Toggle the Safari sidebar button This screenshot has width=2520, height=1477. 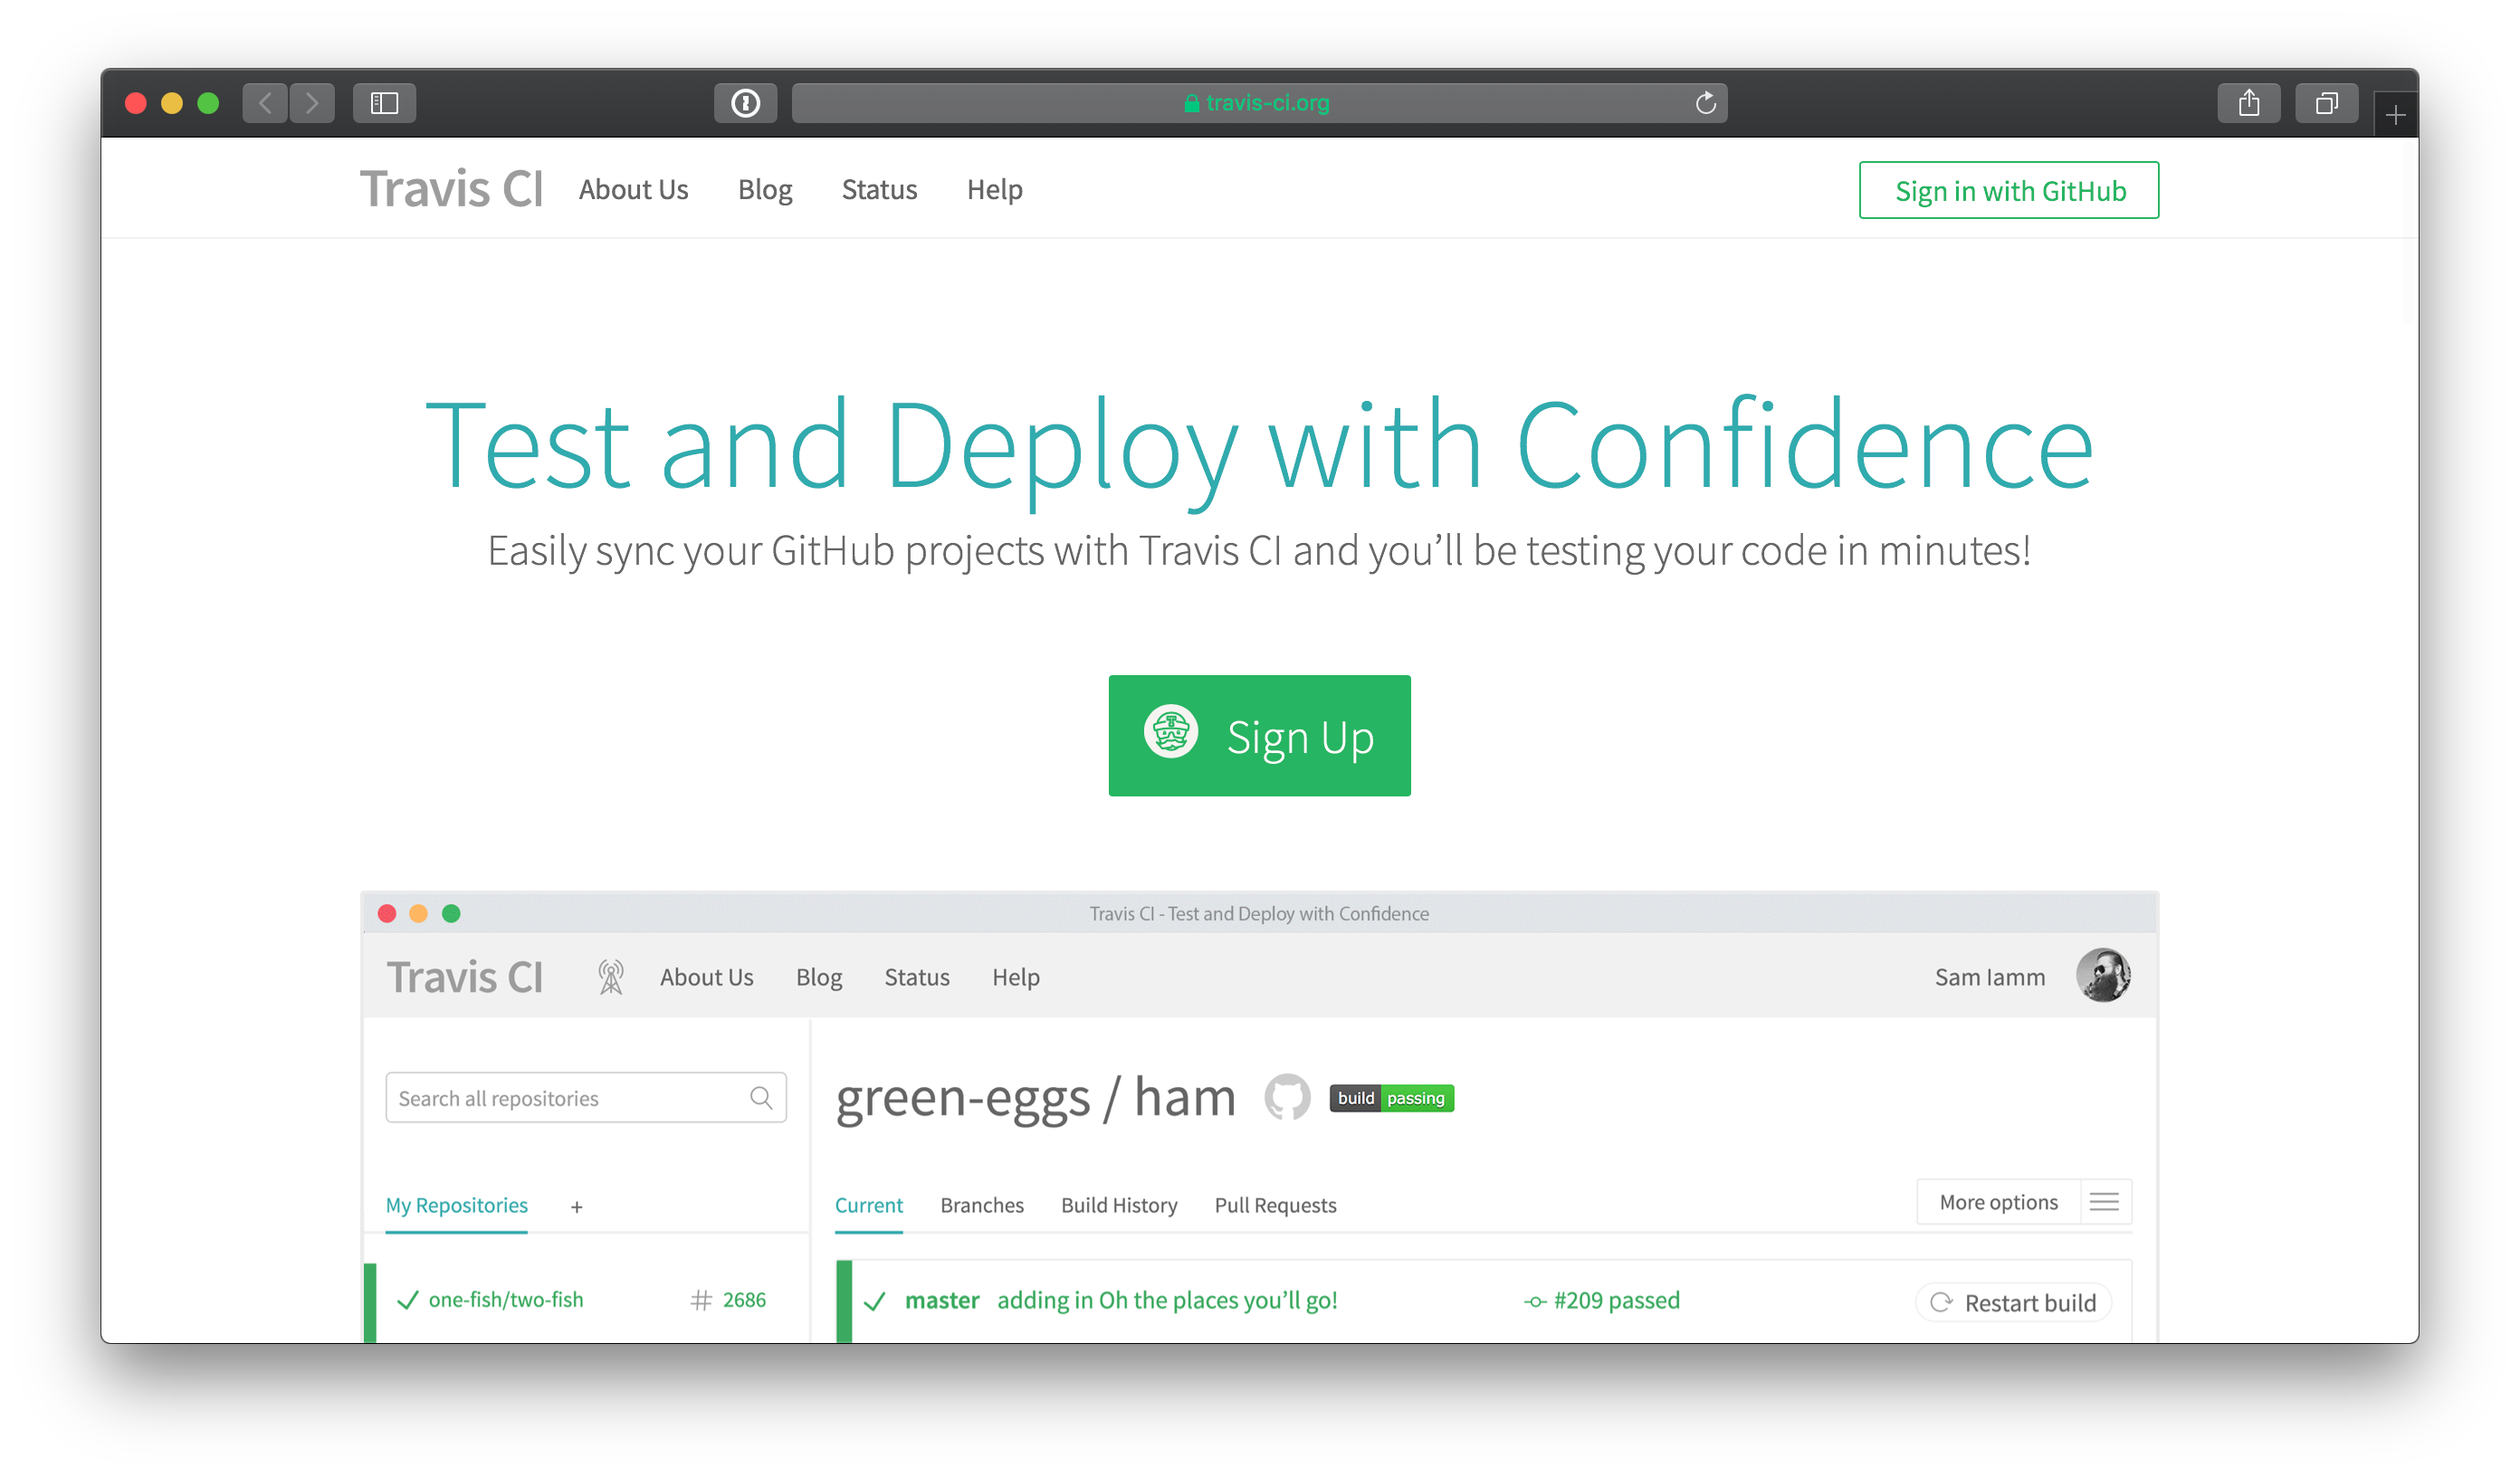pos(384,103)
